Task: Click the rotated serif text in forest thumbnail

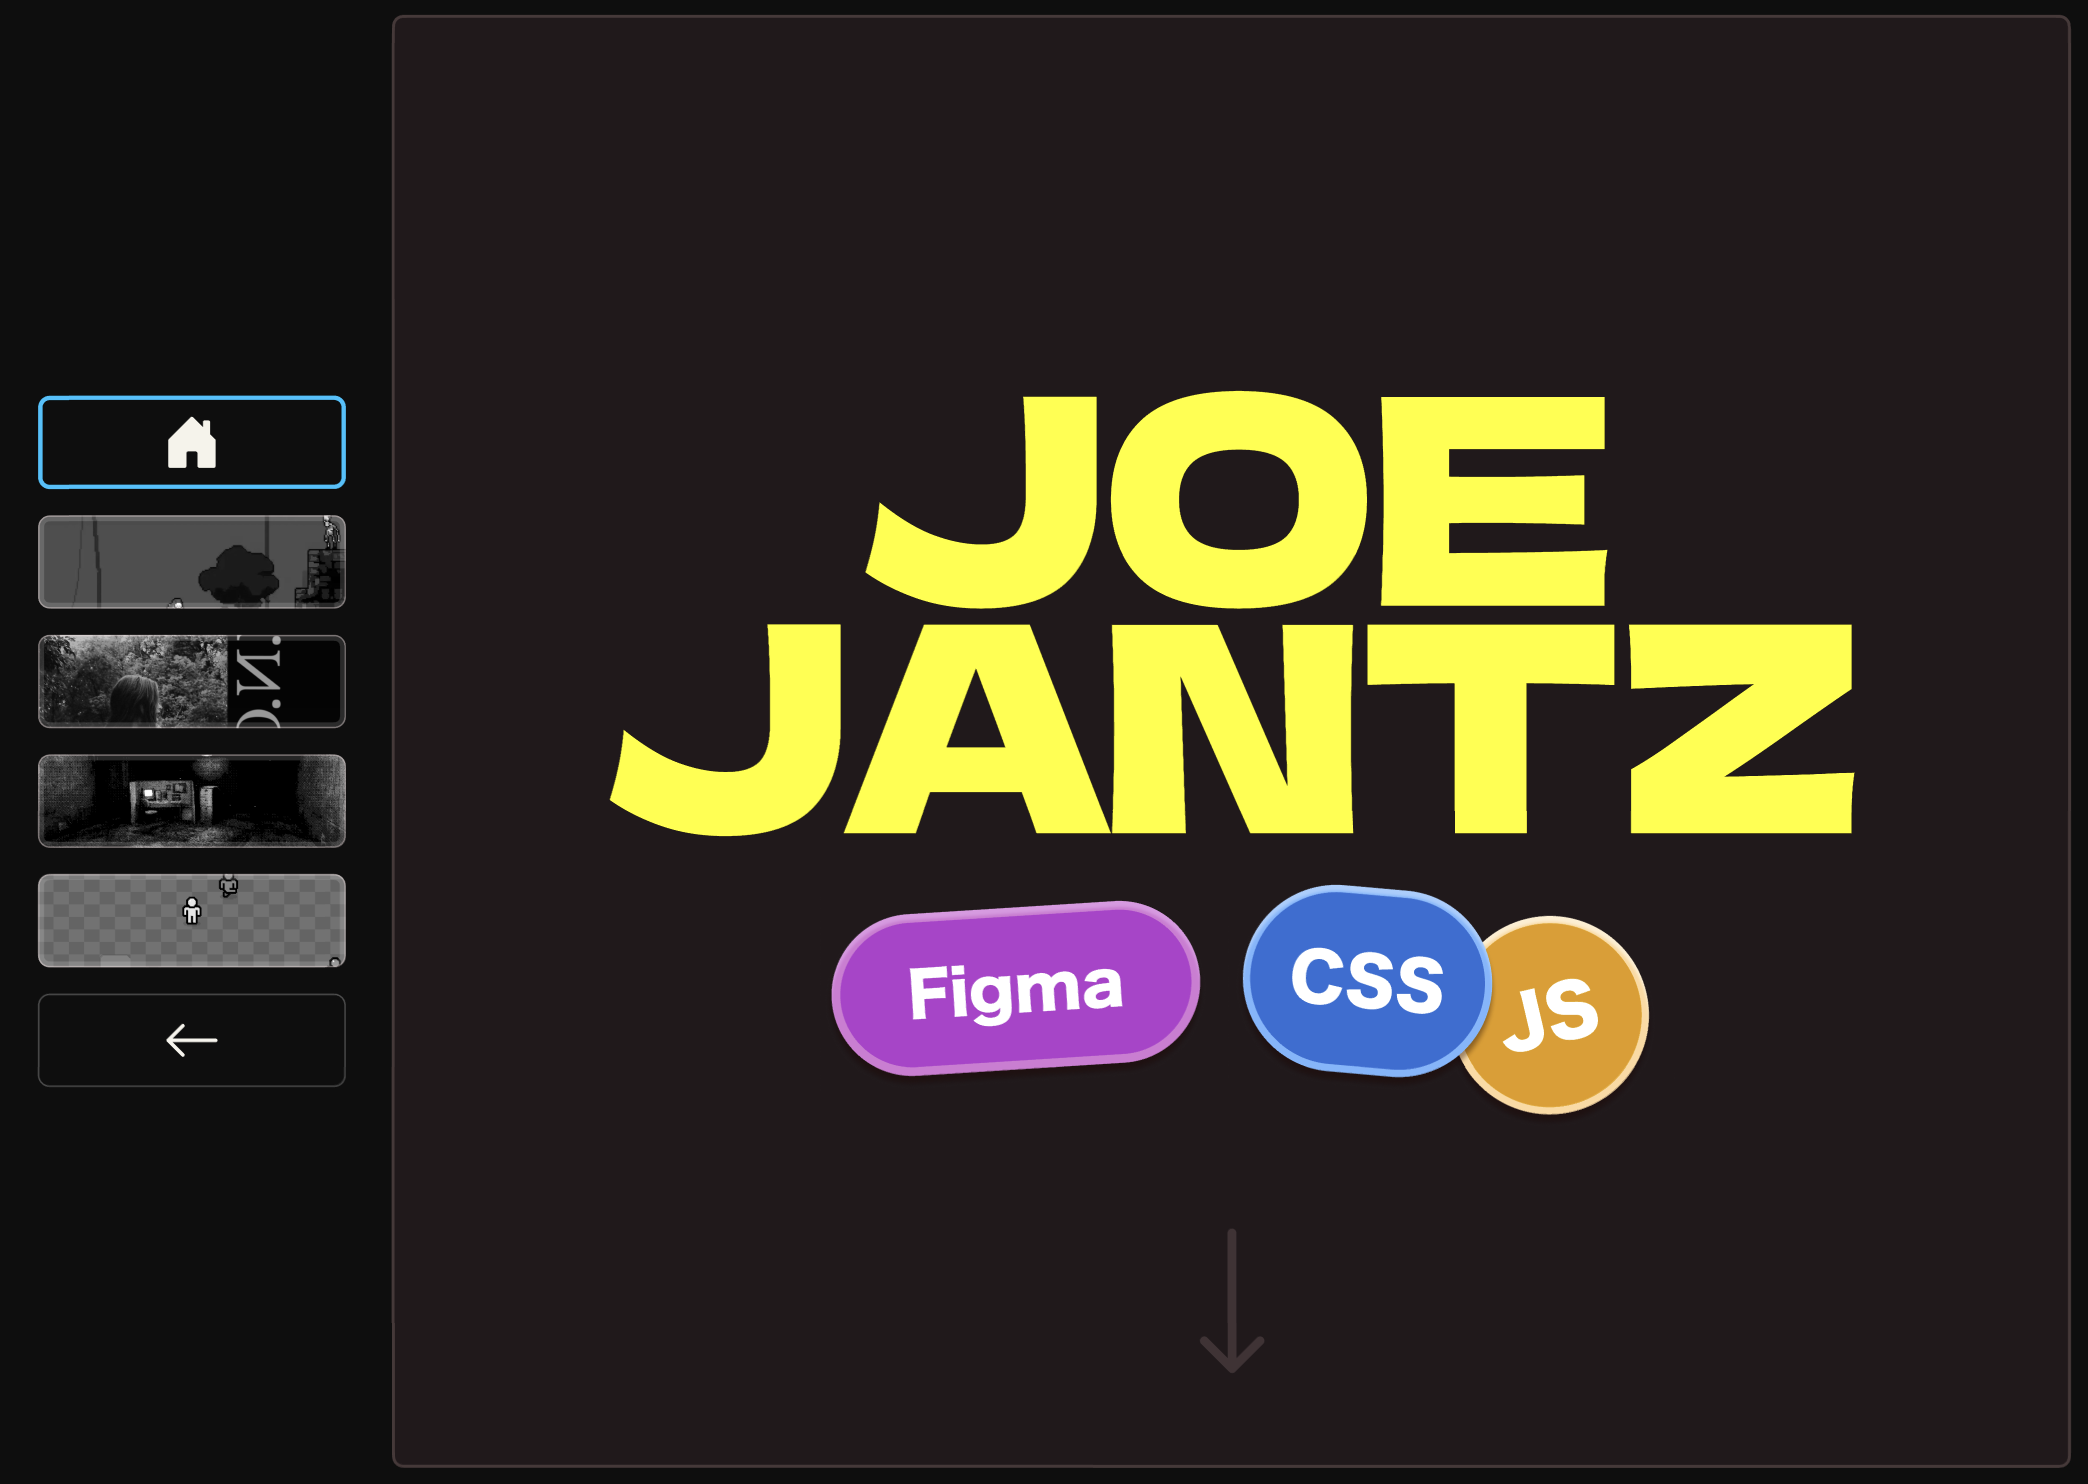Action: click(259, 681)
